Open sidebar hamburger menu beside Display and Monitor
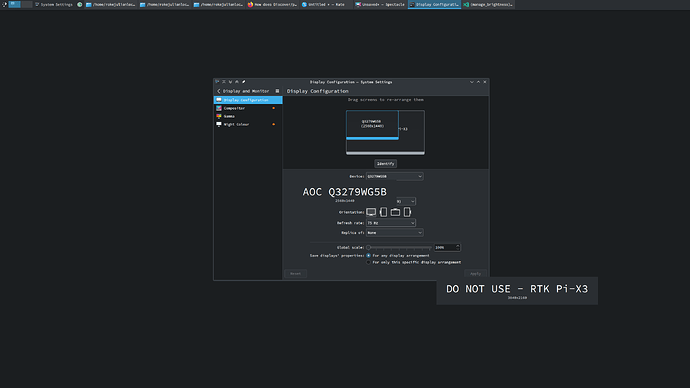Viewport: 690px width, 388px height. tap(277, 91)
